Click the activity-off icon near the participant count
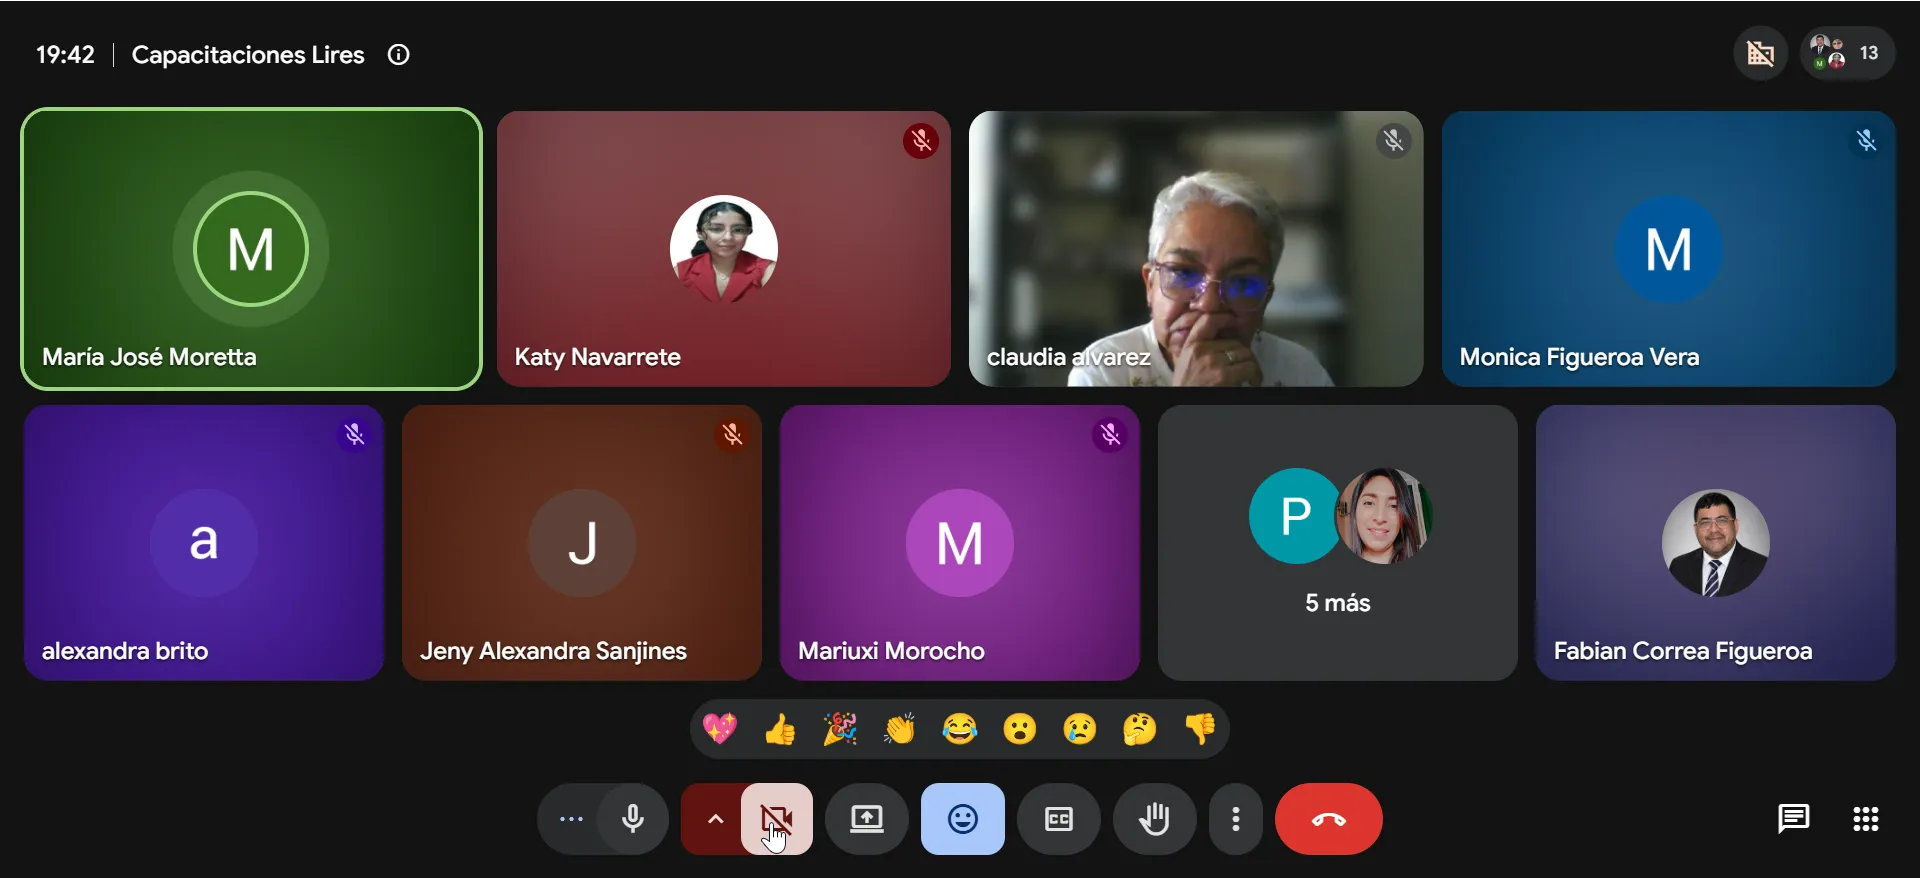 point(1761,53)
